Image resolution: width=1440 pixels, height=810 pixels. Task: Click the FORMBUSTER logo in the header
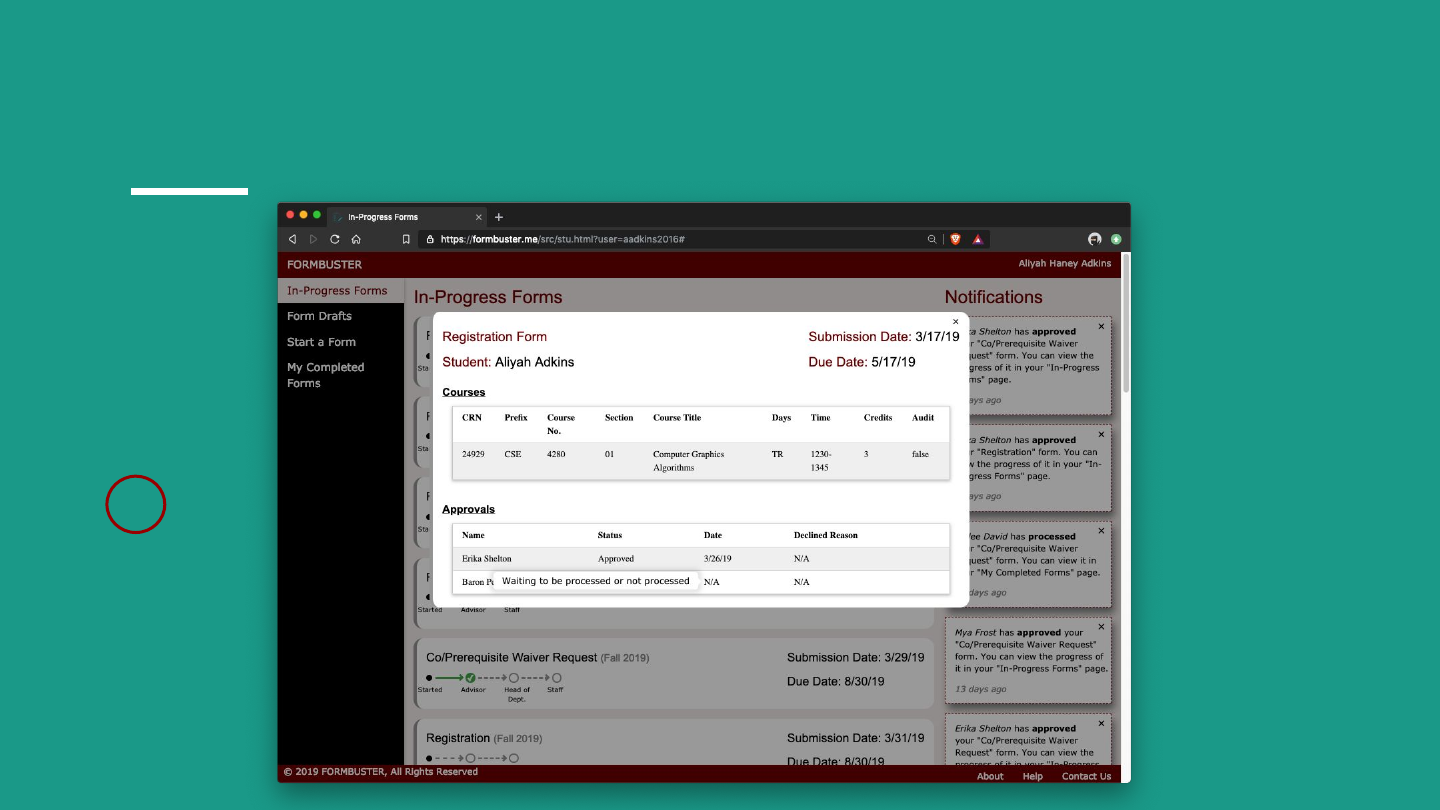tap(324, 265)
